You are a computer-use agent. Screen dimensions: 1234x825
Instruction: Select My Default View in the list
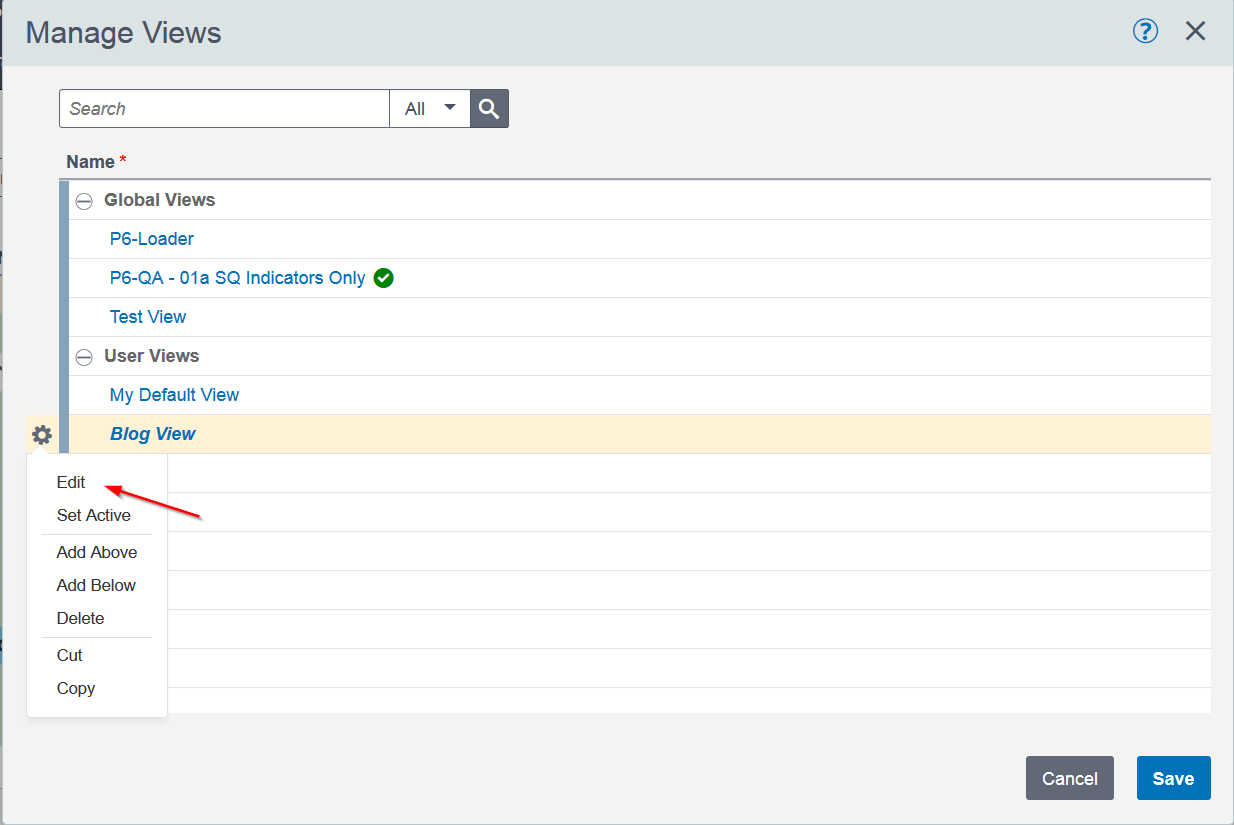point(175,395)
